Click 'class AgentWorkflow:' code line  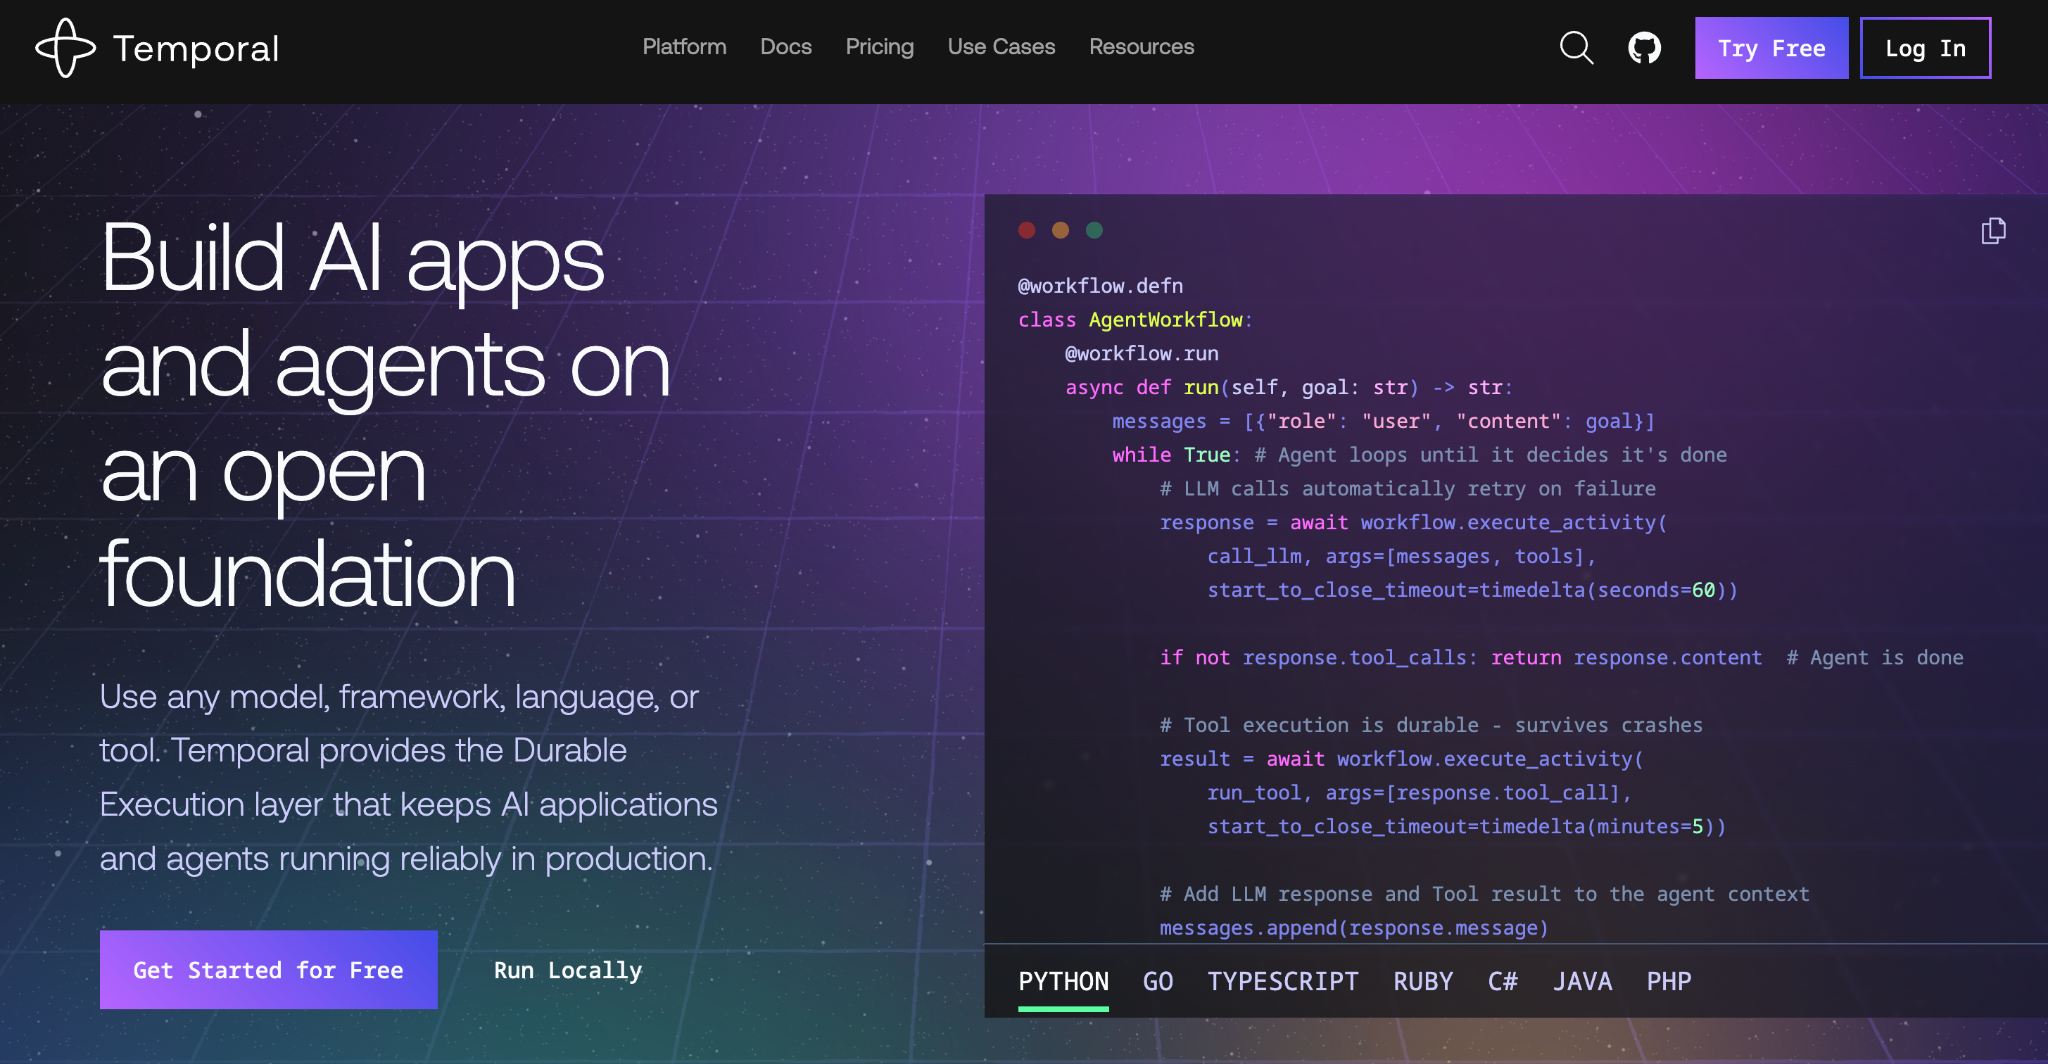(1135, 320)
